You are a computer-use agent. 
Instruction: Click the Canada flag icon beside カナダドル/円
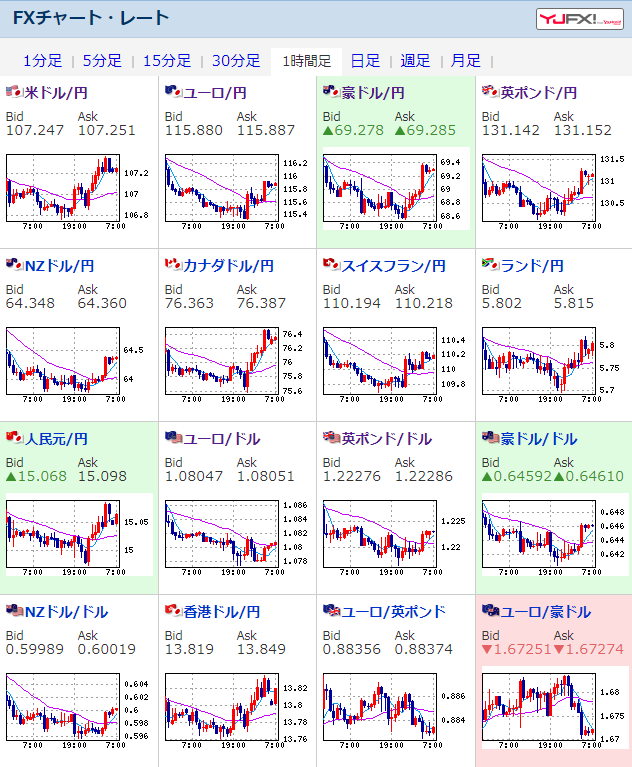pos(173,265)
